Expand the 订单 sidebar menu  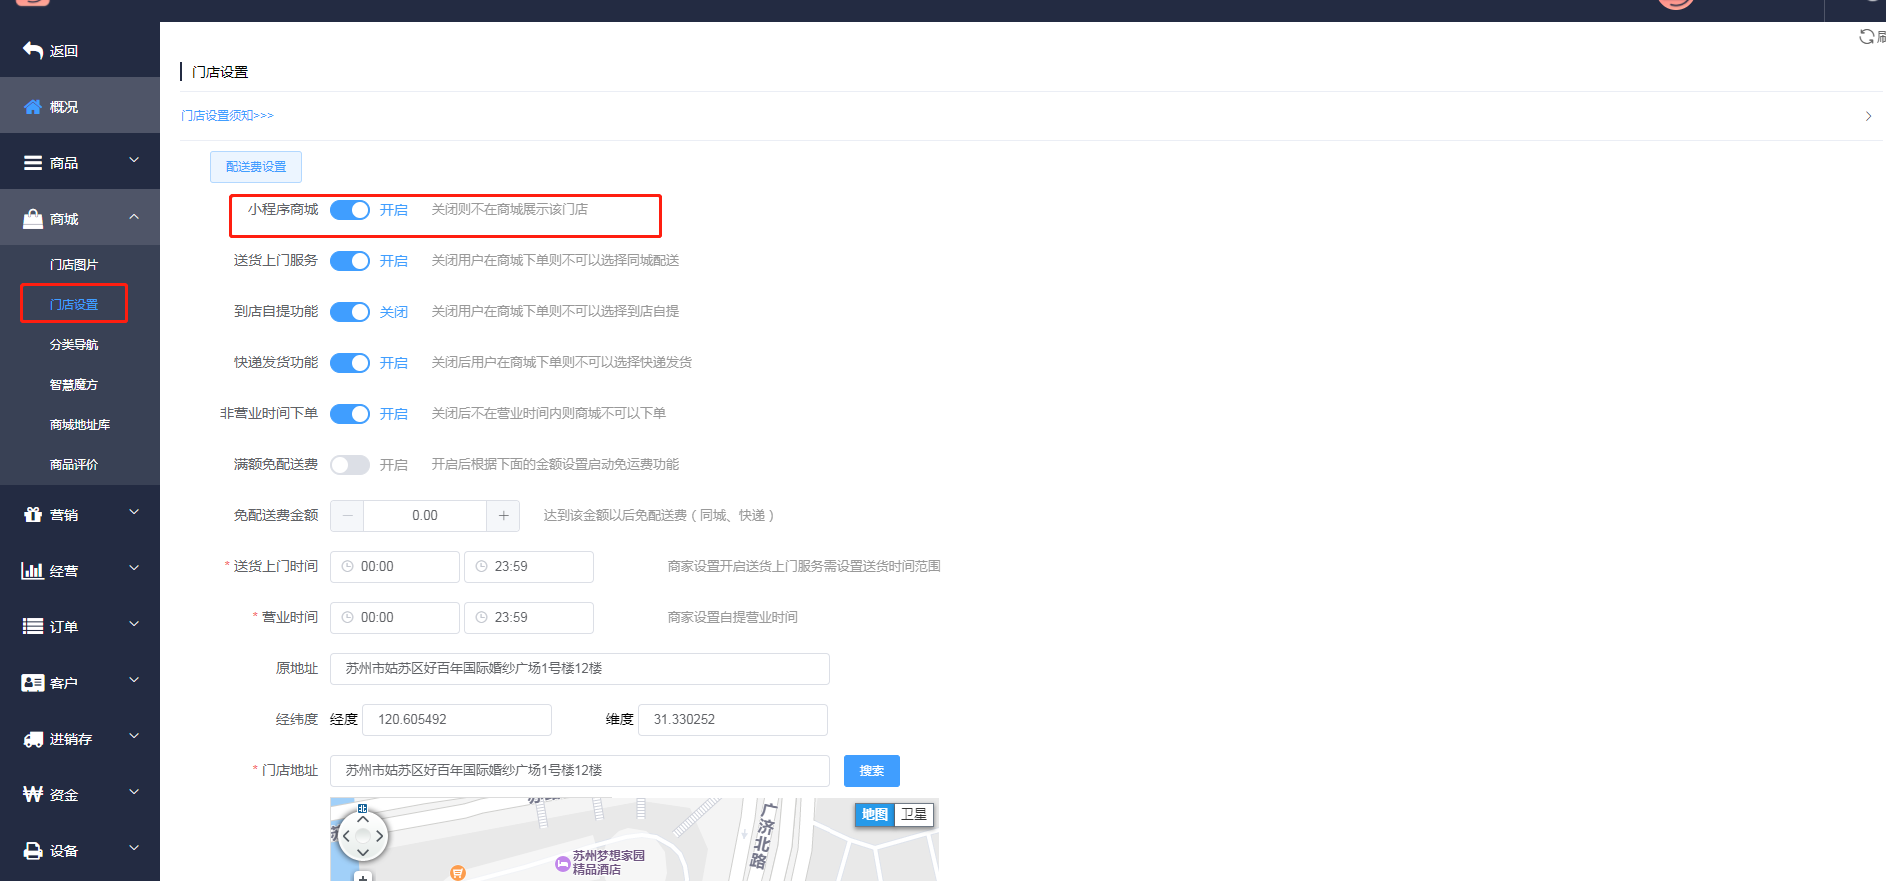pos(80,626)
